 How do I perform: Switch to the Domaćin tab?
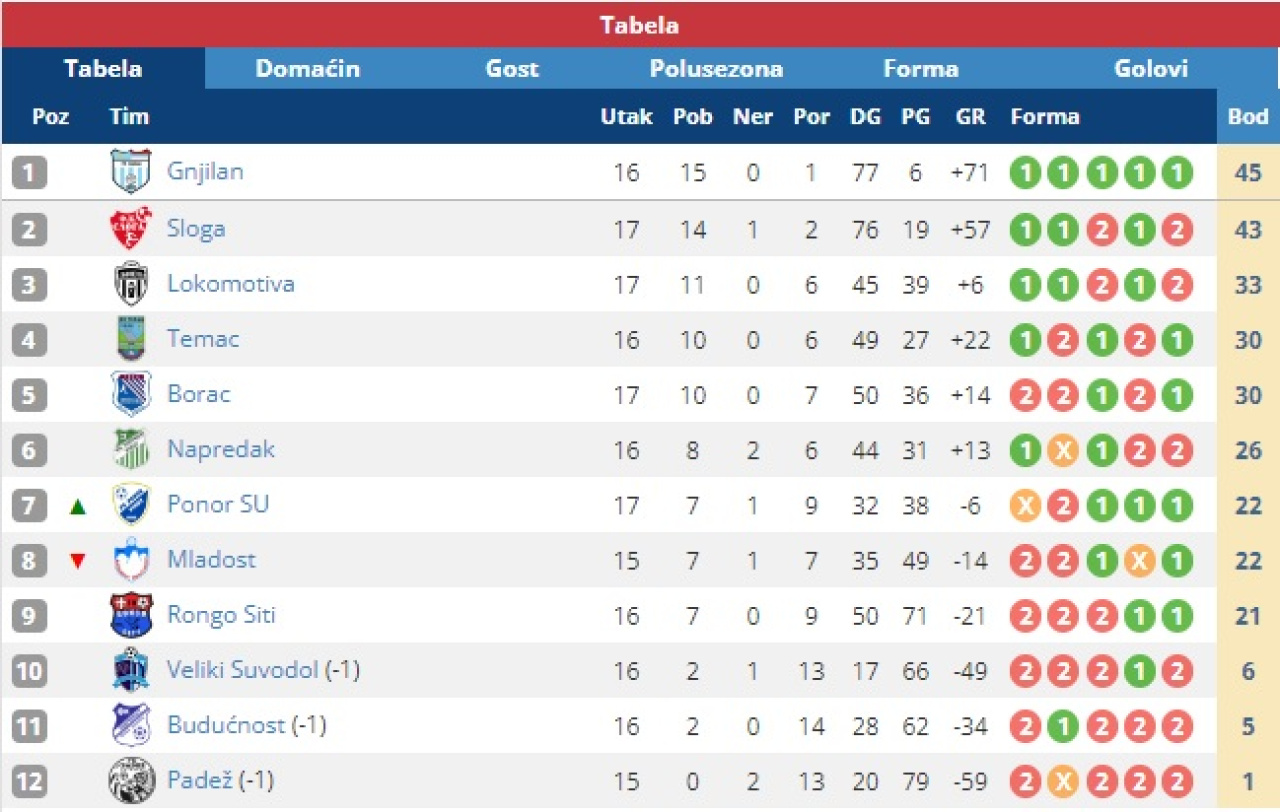coord(307,69)
